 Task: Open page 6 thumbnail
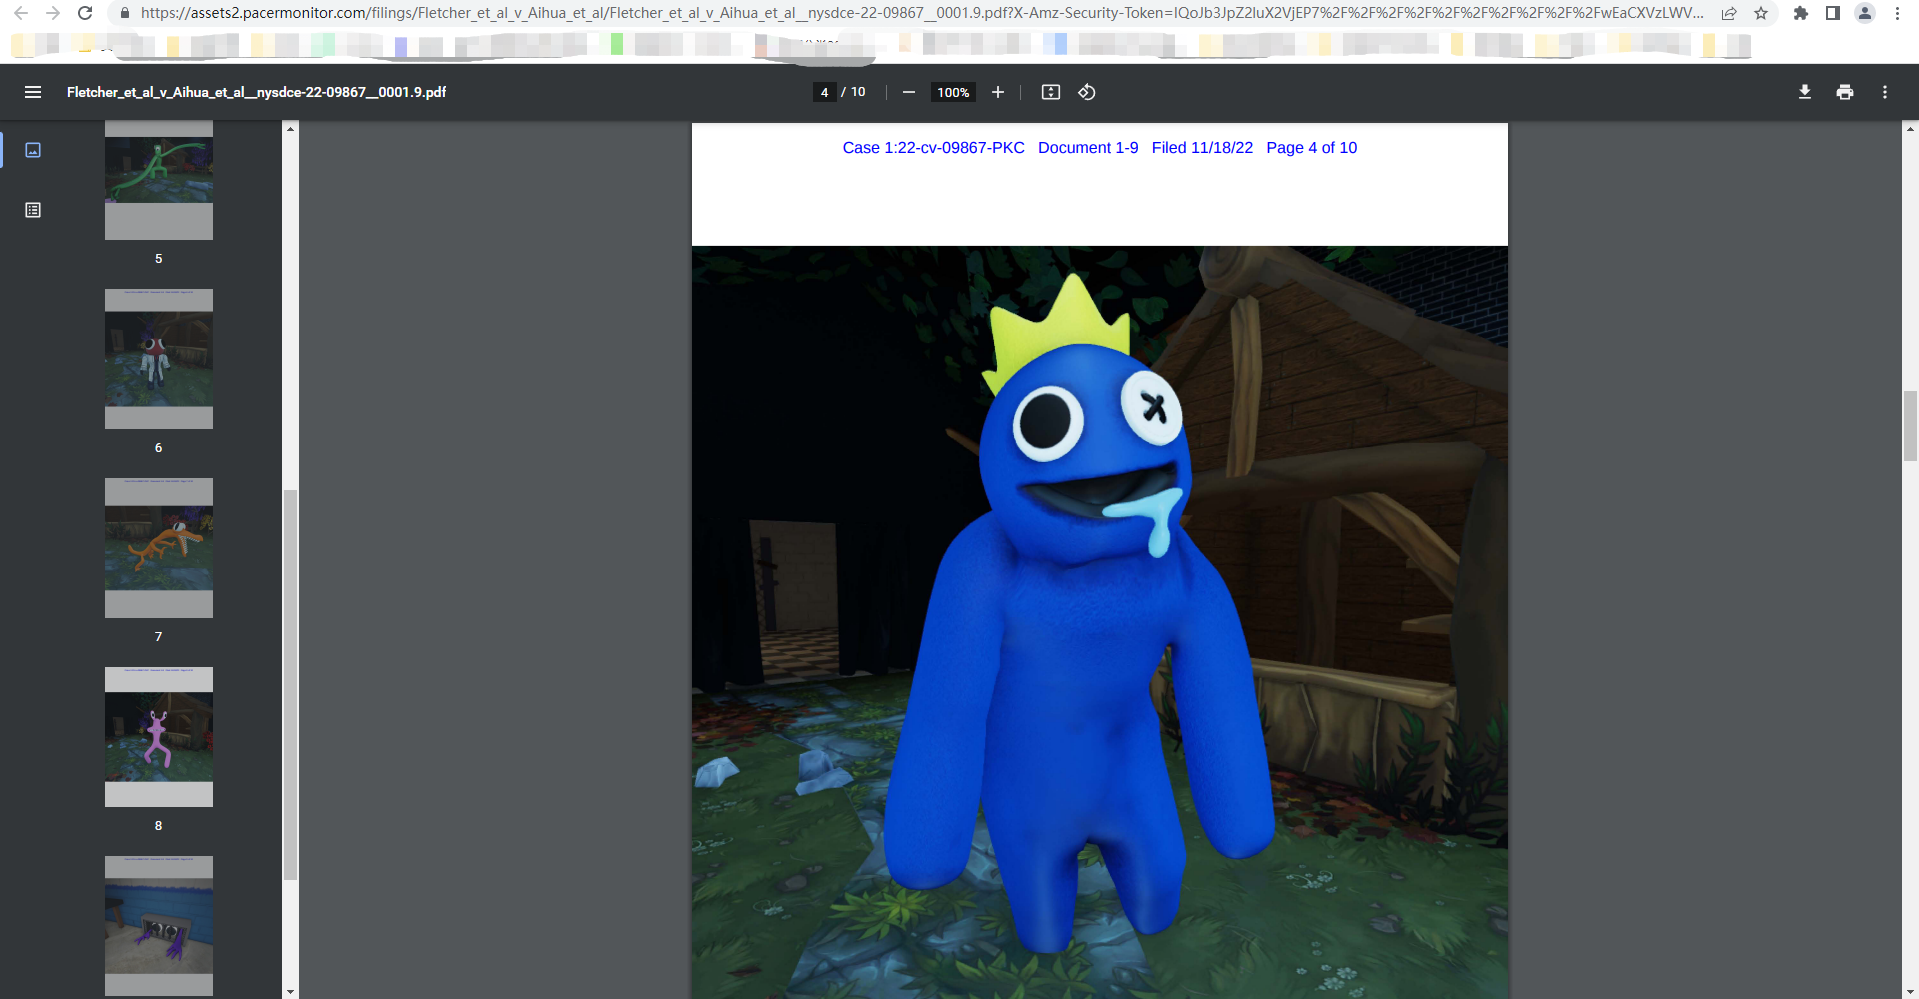159,359
